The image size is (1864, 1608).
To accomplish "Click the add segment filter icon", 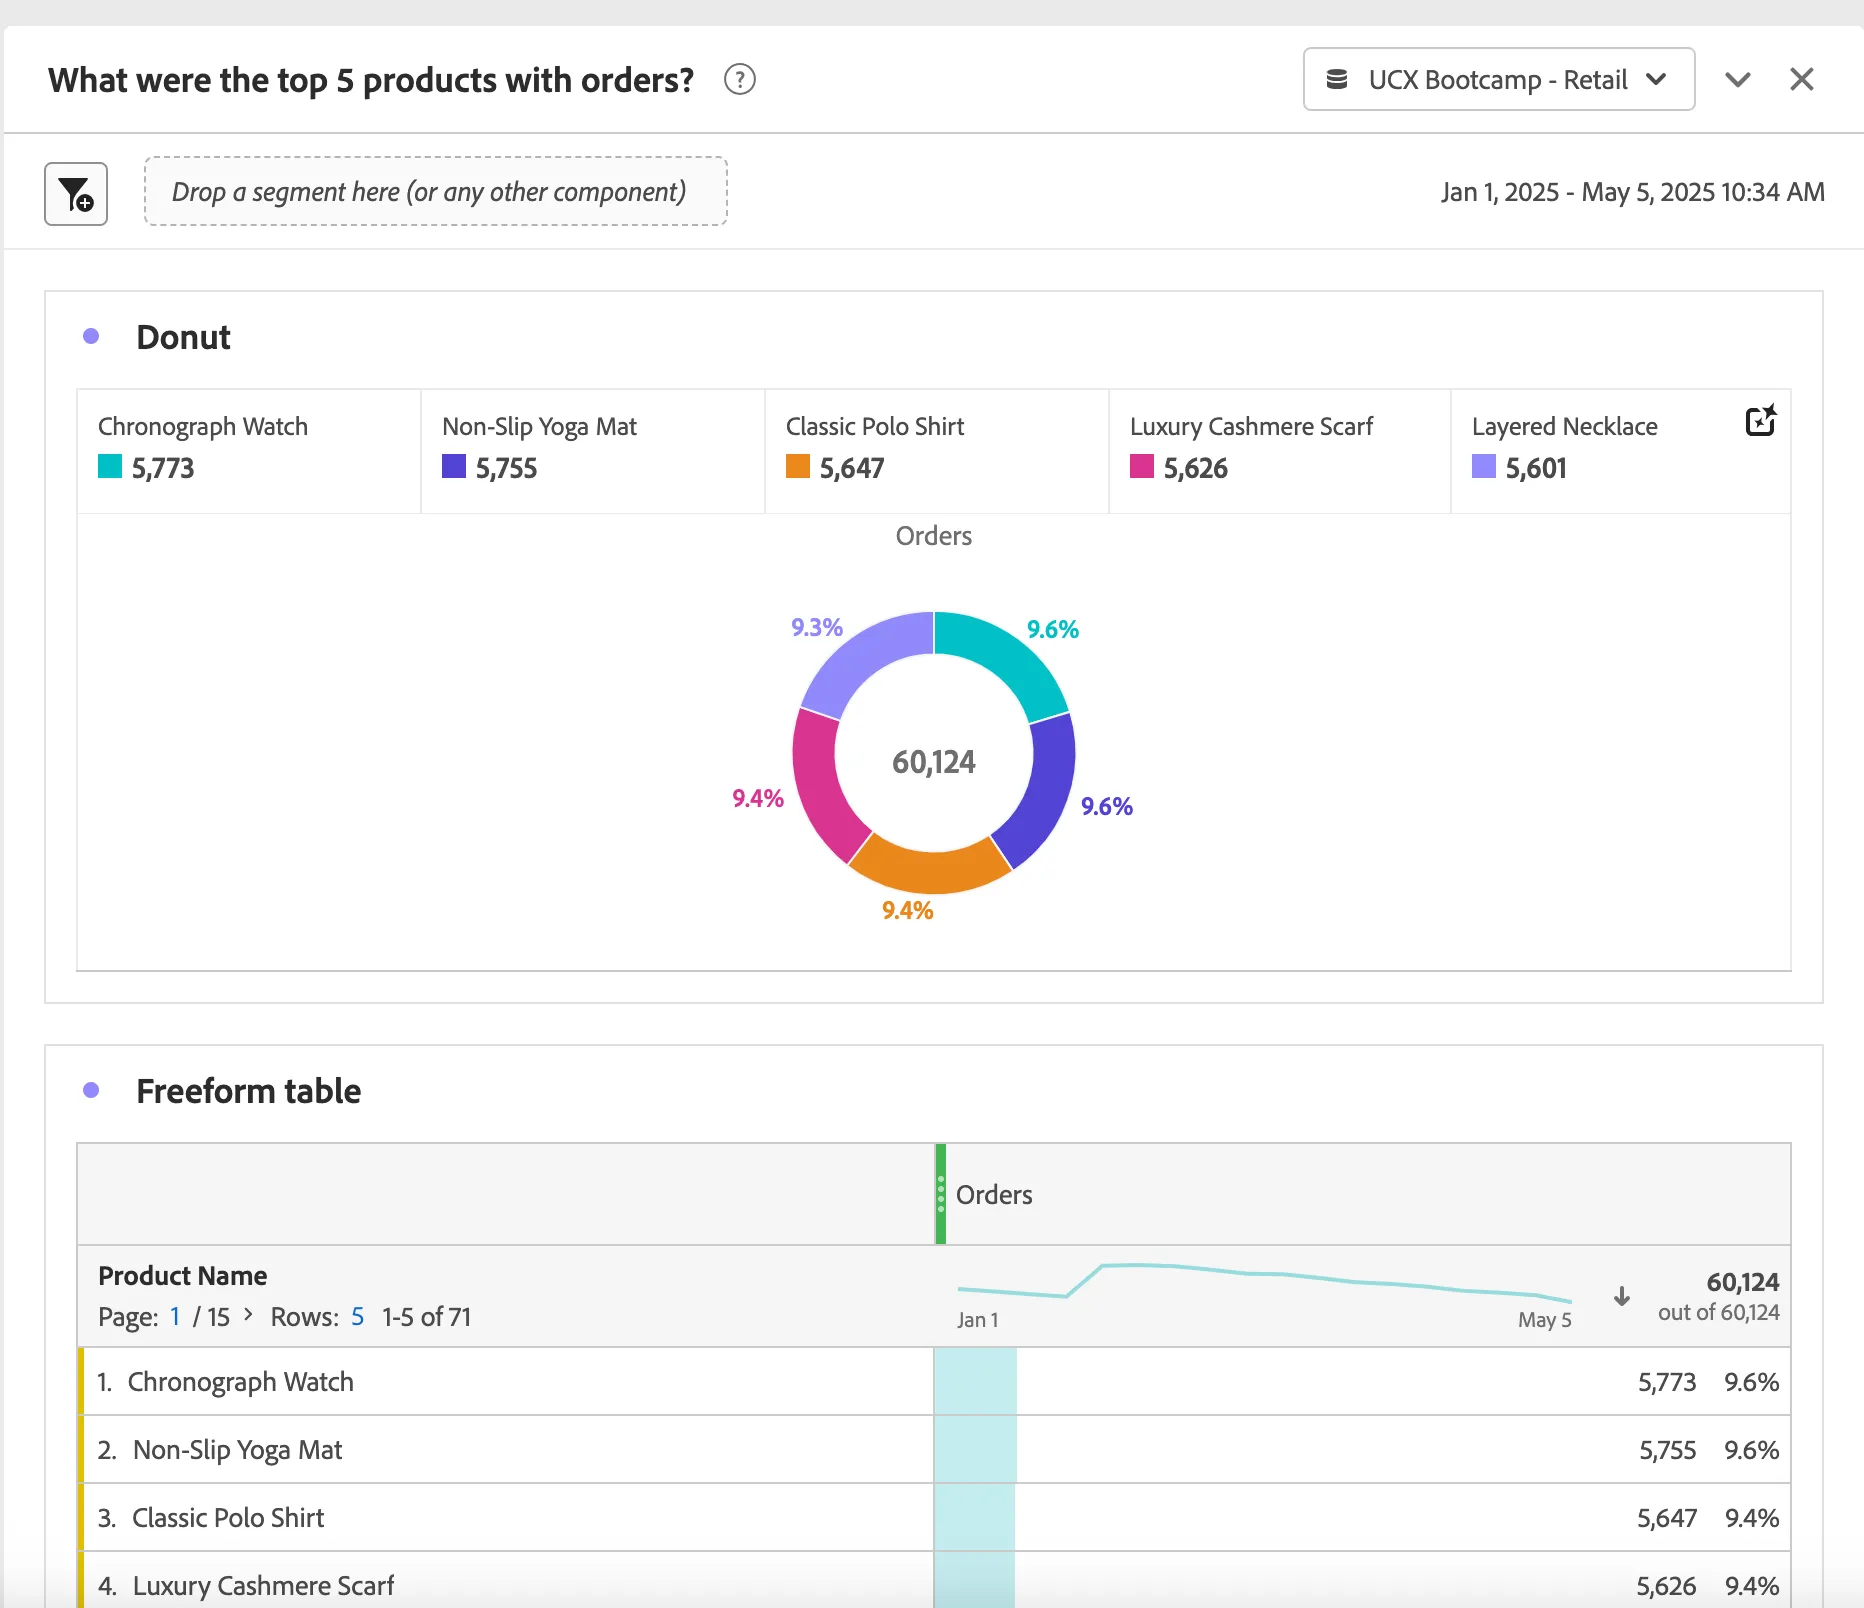I will pyautogui.click(x=76, y=194).
